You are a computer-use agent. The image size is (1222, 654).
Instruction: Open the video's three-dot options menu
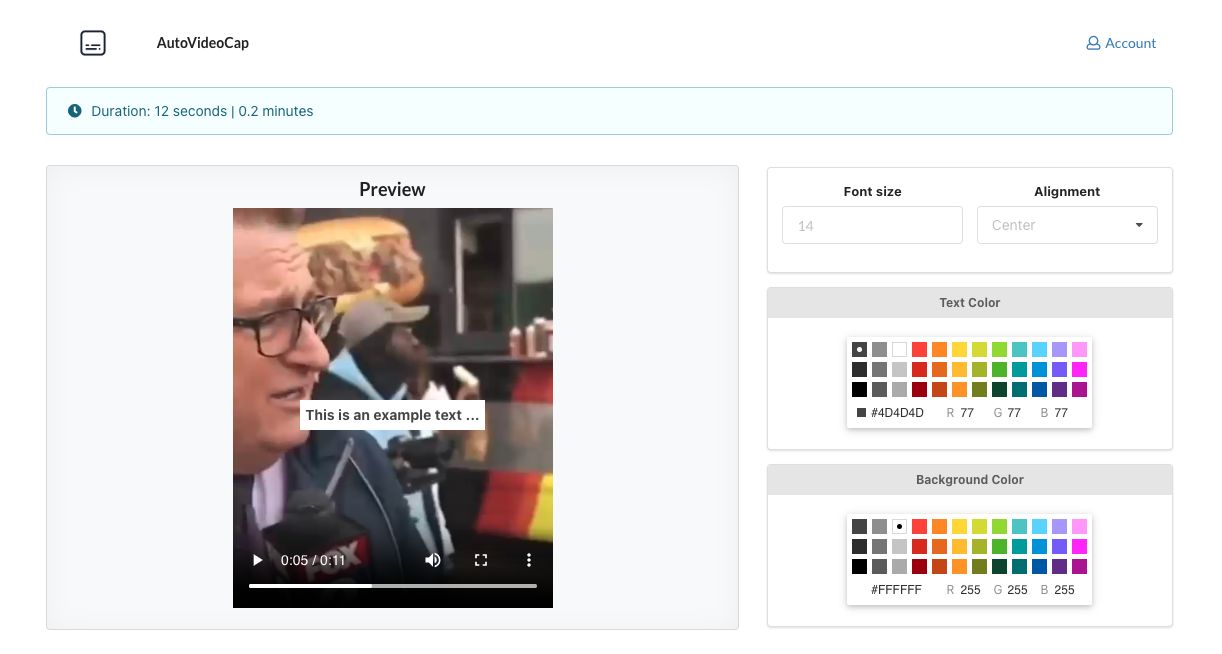click(x=529, y=560)
